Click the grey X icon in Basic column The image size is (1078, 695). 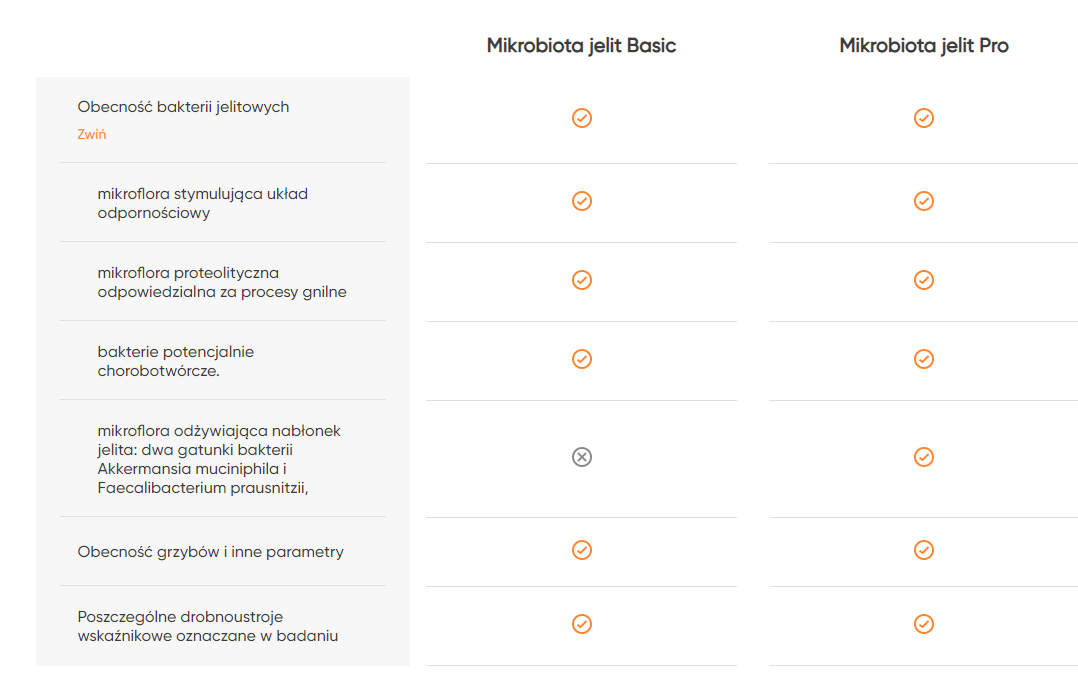582,457
